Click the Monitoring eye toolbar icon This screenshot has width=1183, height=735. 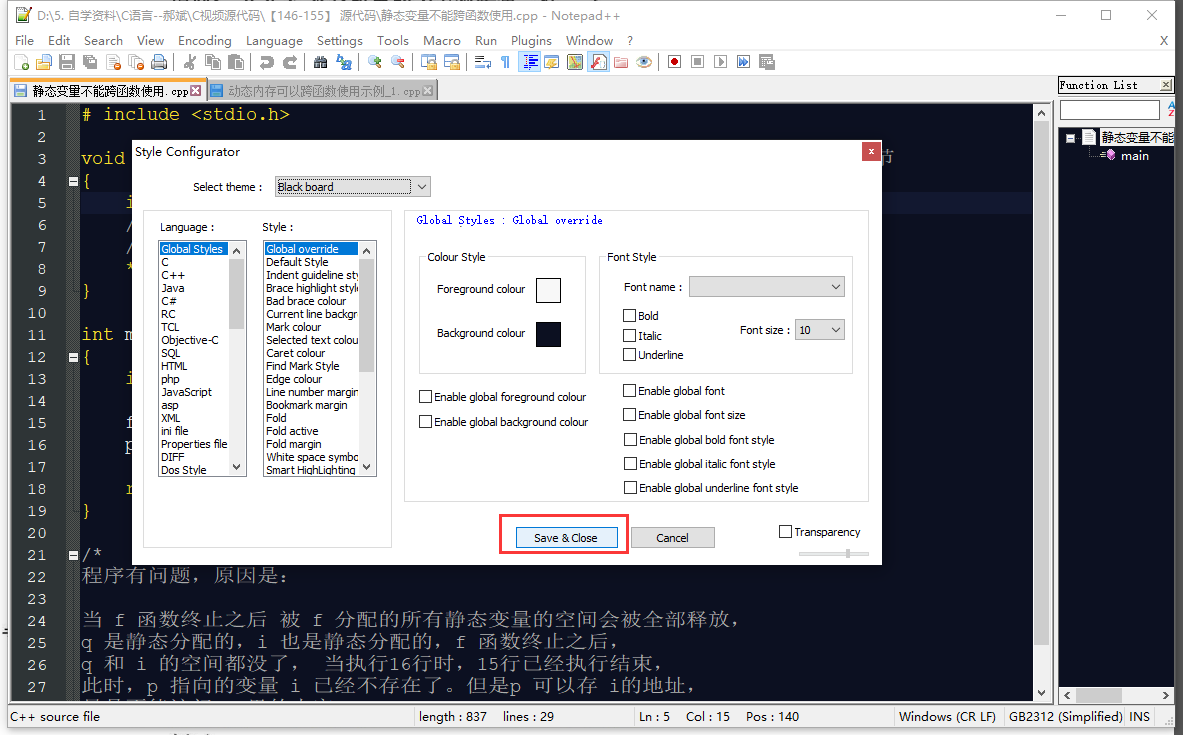pos(644,63)
